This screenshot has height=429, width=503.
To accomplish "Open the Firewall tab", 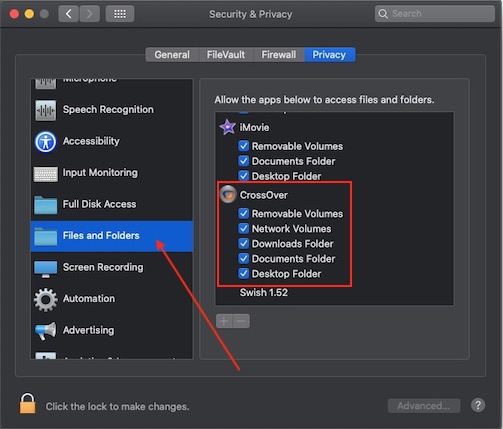I will point(279,55).
